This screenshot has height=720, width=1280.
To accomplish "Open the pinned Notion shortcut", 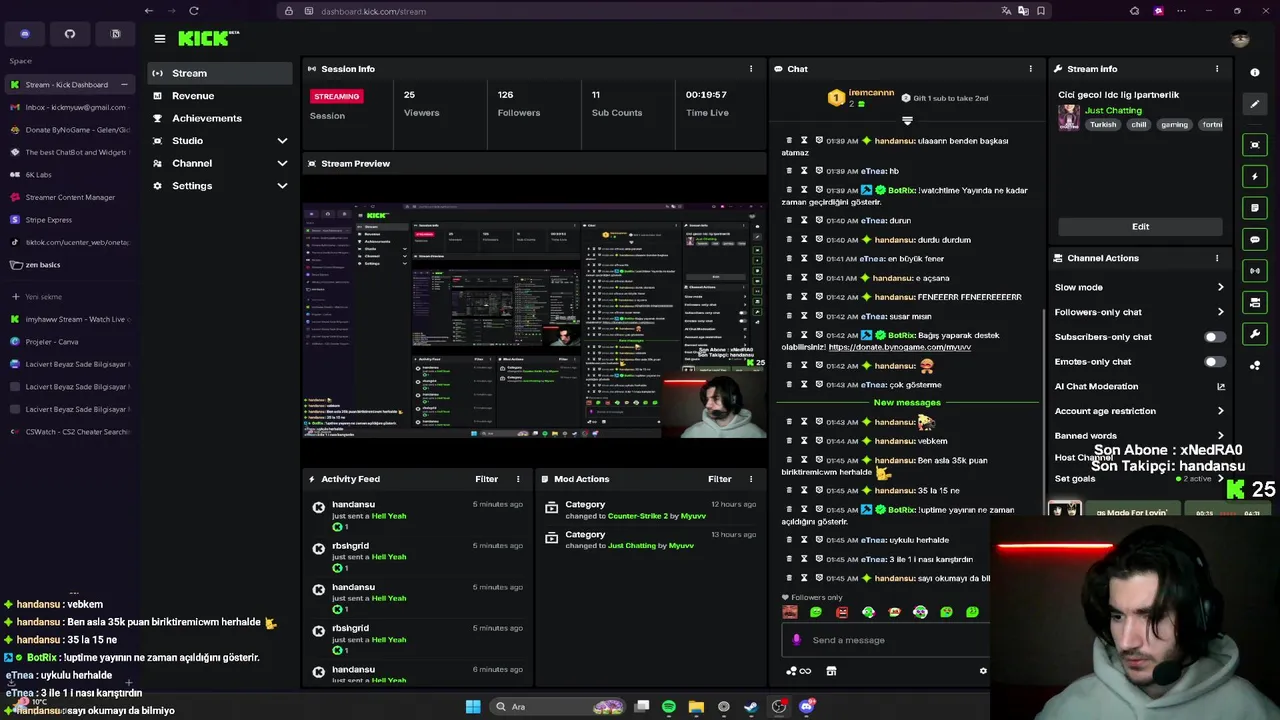I will pyautogui.click(x=115, y=34).
